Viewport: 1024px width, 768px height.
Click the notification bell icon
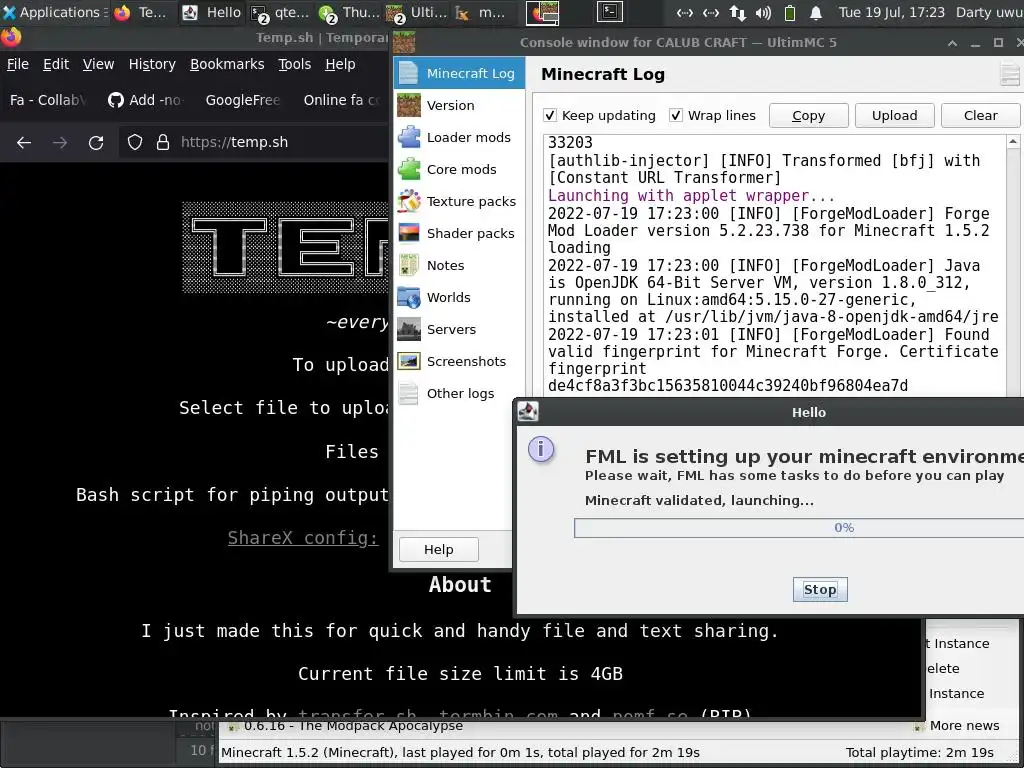pos(816,12)
